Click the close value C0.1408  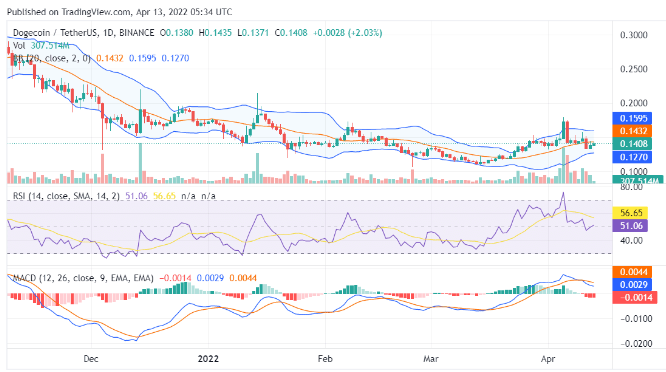tap(291, 33)
